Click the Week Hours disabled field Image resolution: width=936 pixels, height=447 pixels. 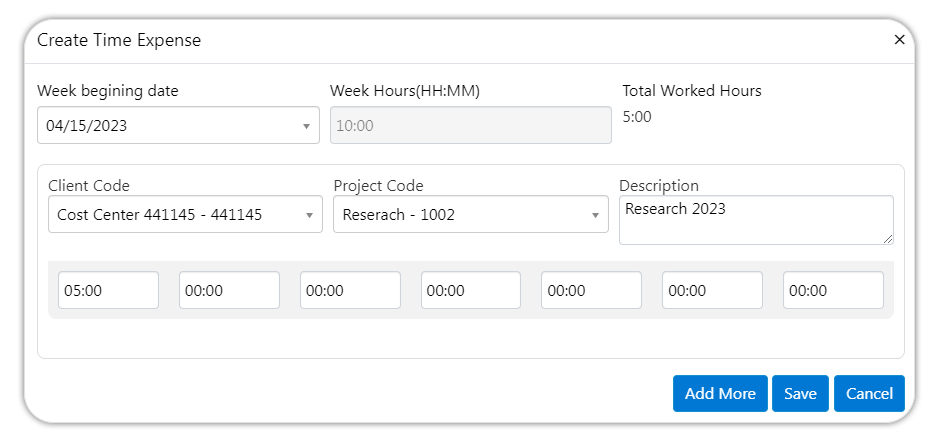pos(469,126)
